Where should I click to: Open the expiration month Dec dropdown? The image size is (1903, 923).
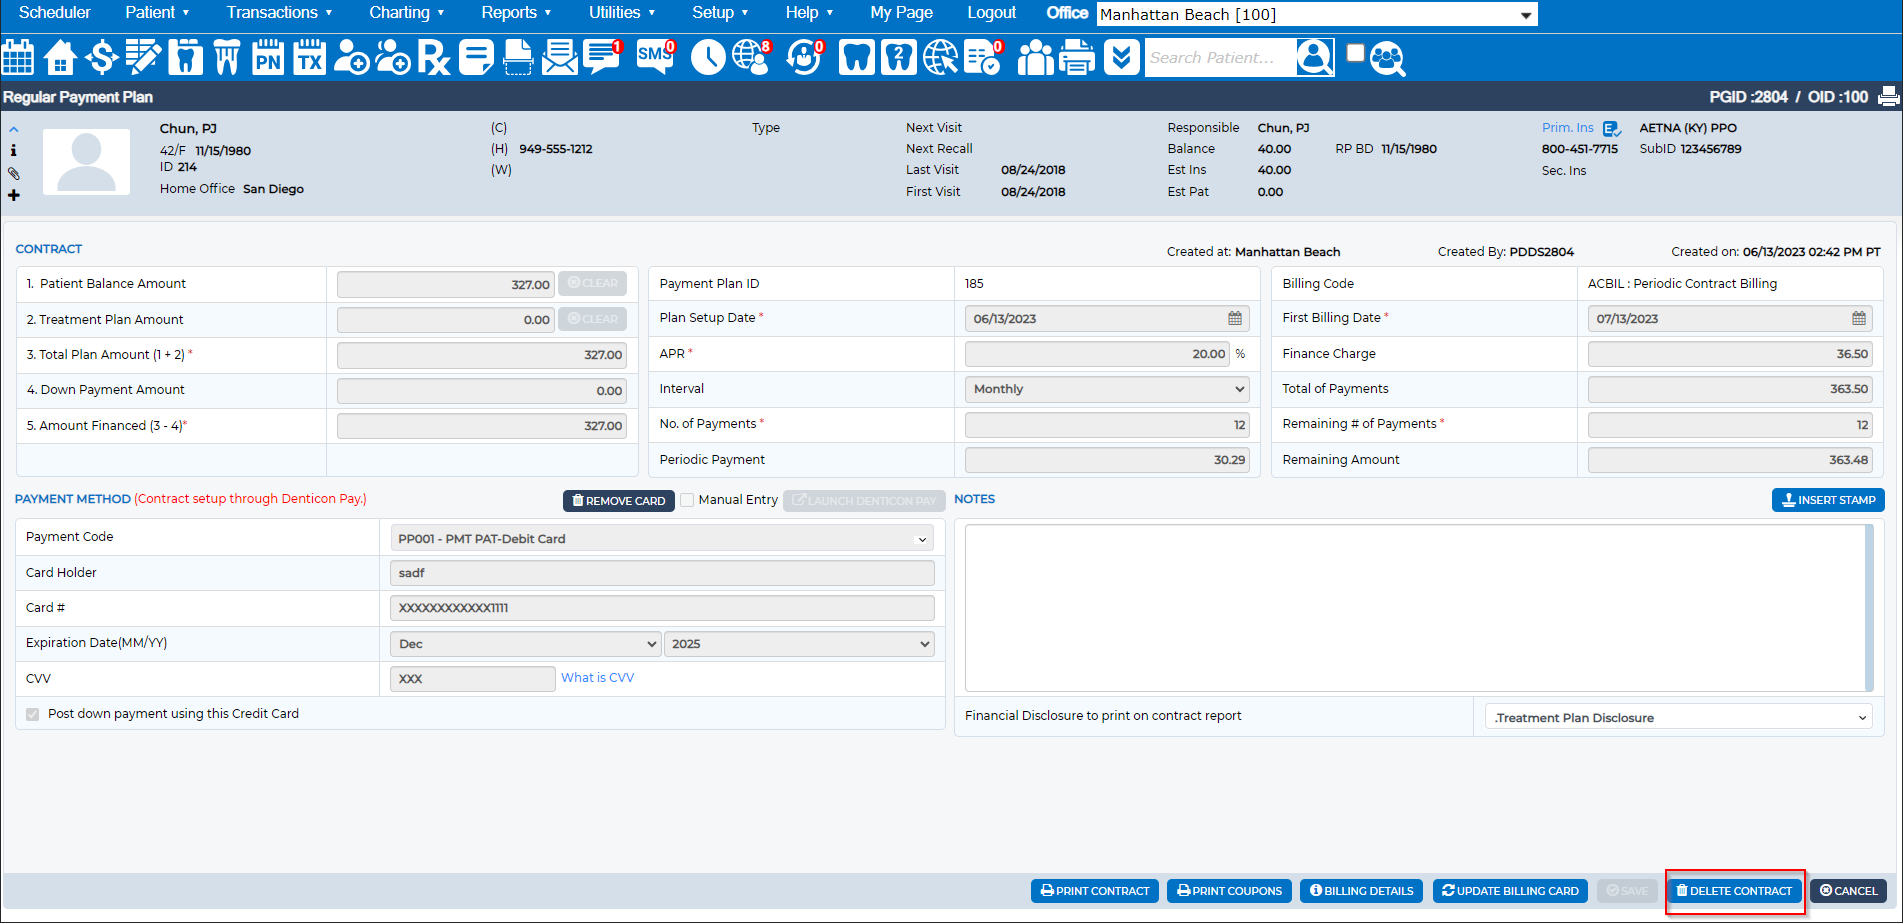pos(525,644)
